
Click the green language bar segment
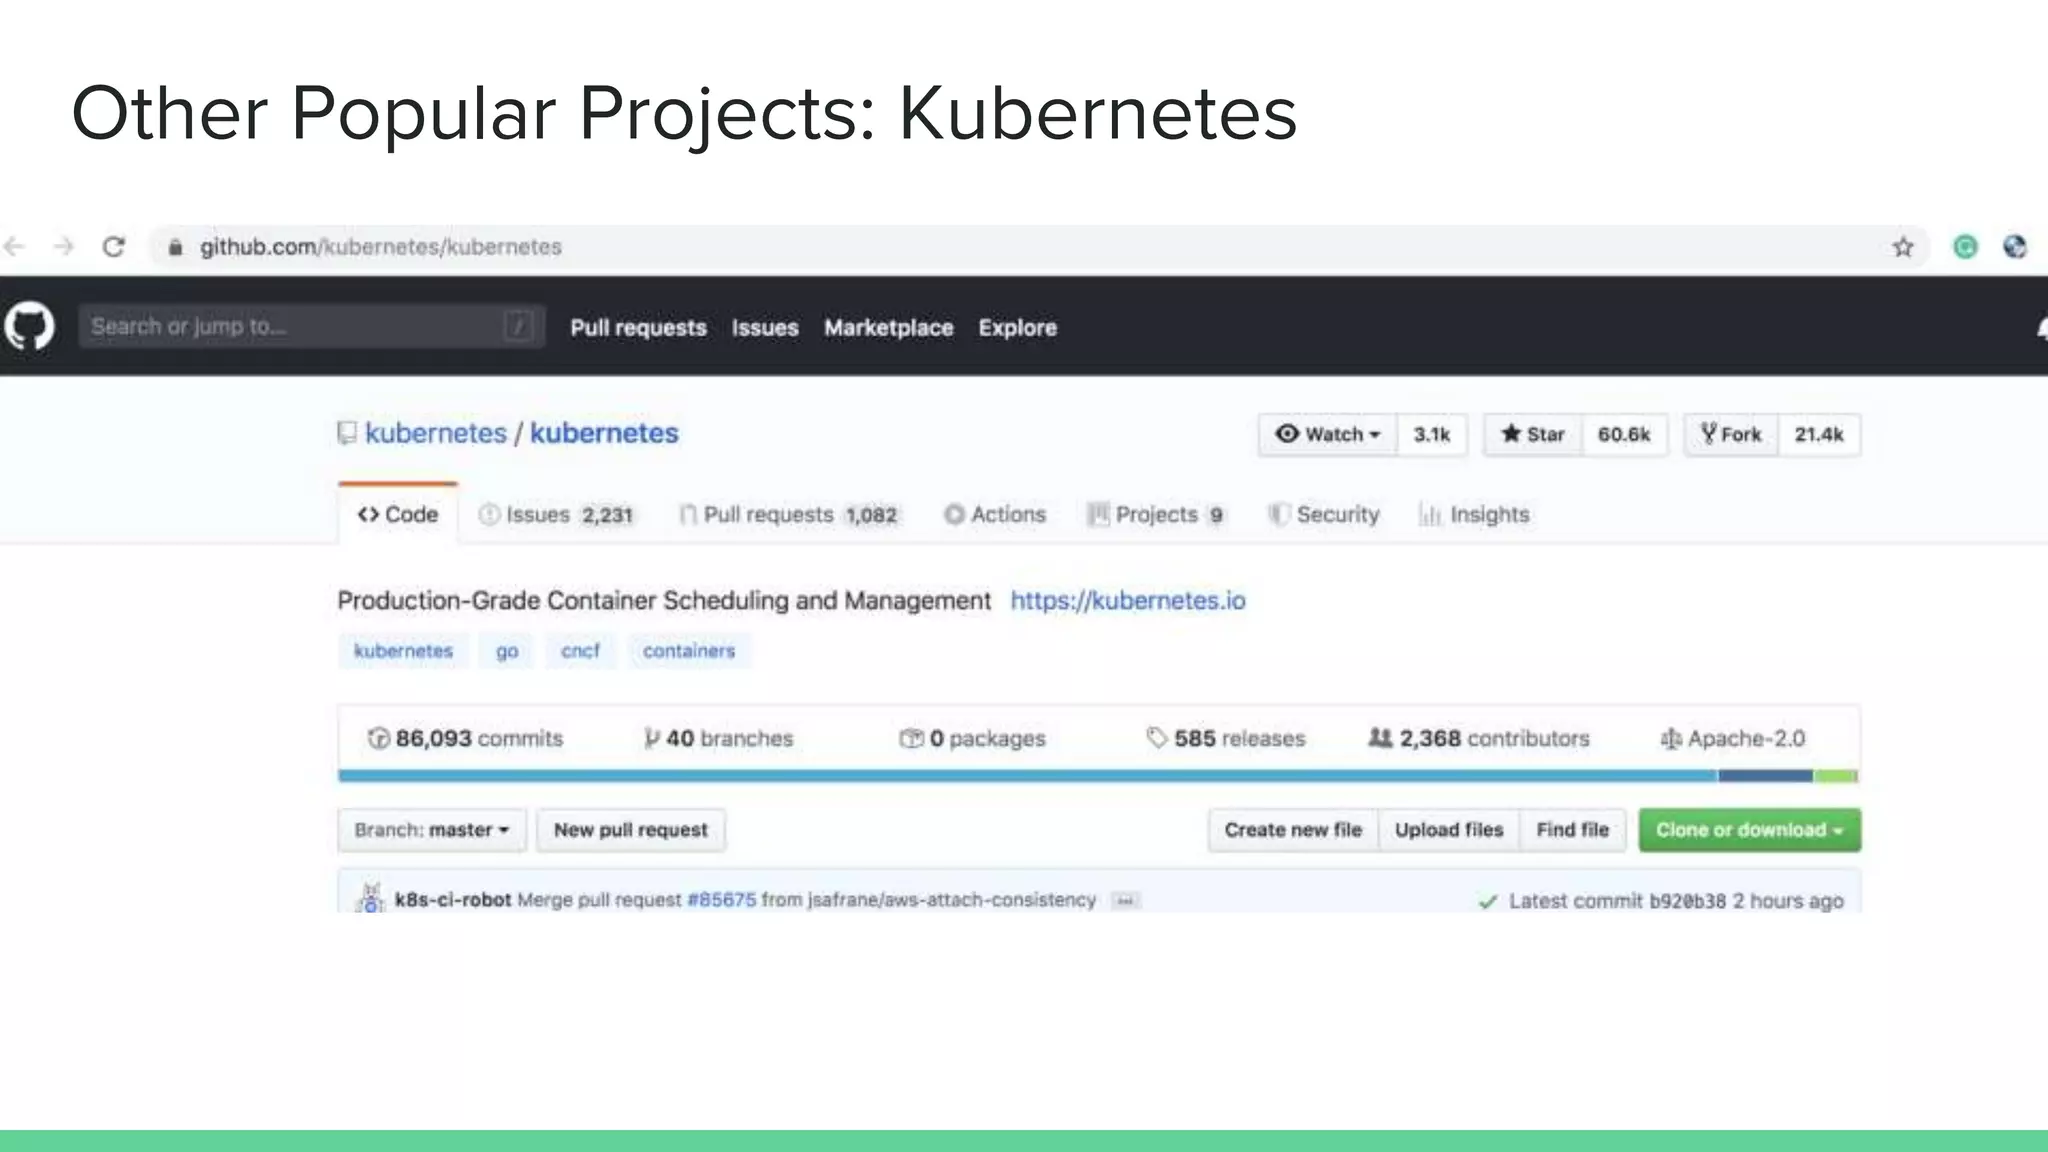pyautogui.click(x=1835, y=775)
